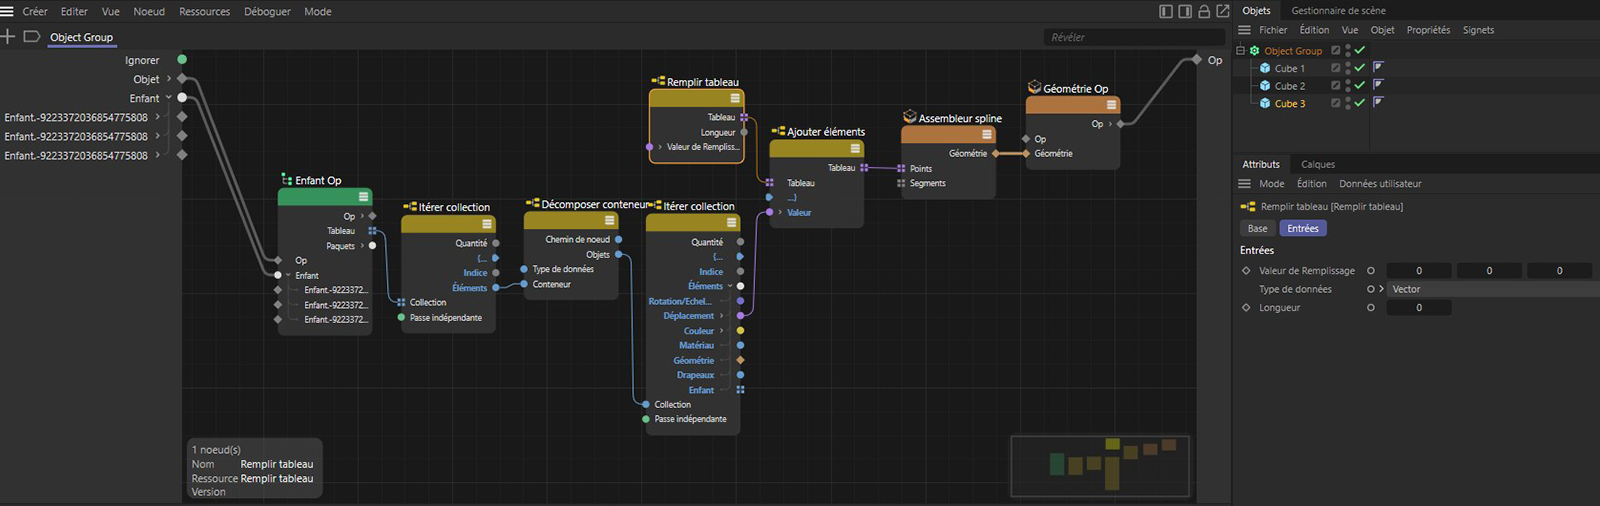
Task: Click the open-in-new-window icon
Action: pos(1222,12)
